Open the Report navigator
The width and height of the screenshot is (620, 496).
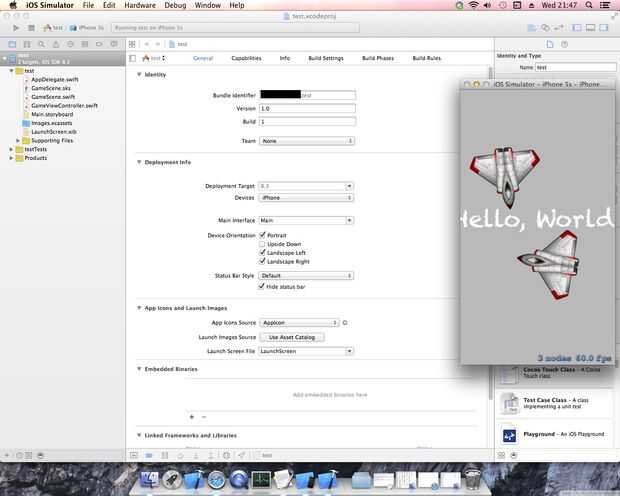[114, 44]
